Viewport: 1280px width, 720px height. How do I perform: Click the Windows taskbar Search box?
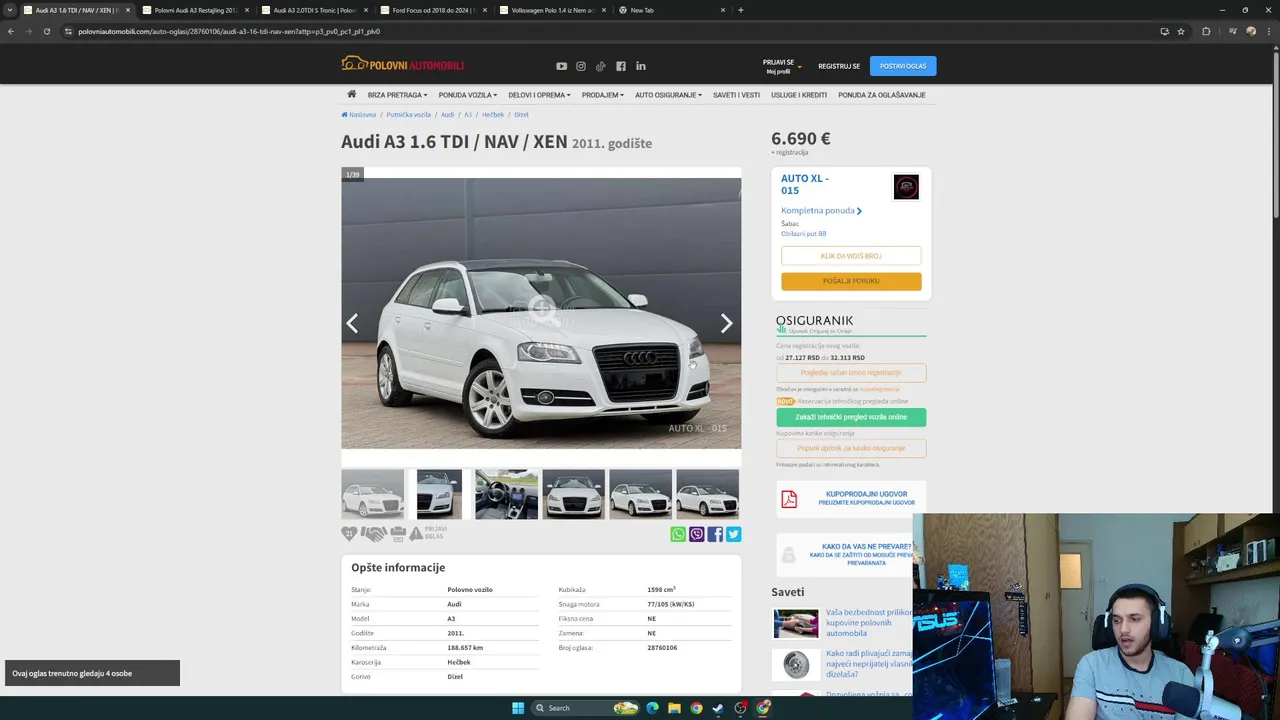(585, 708)
